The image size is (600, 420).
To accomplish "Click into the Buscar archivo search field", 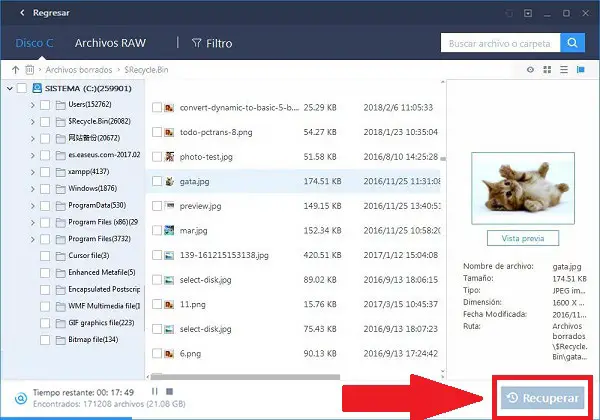I will 500,43.
